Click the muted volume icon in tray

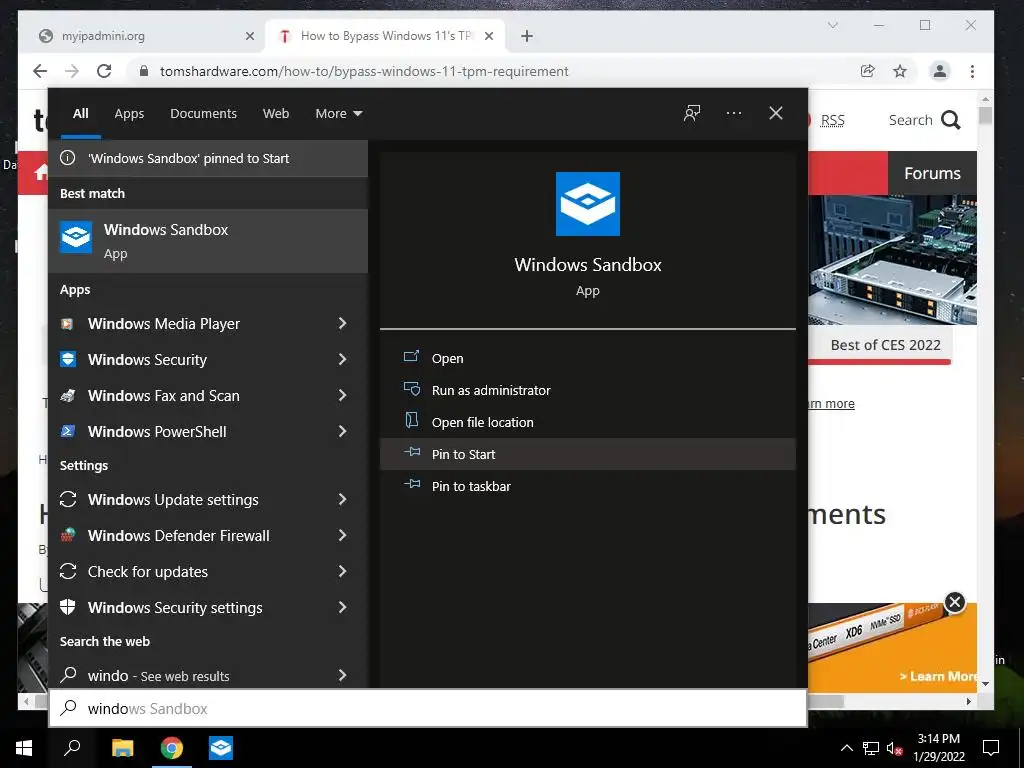(895, 748)
